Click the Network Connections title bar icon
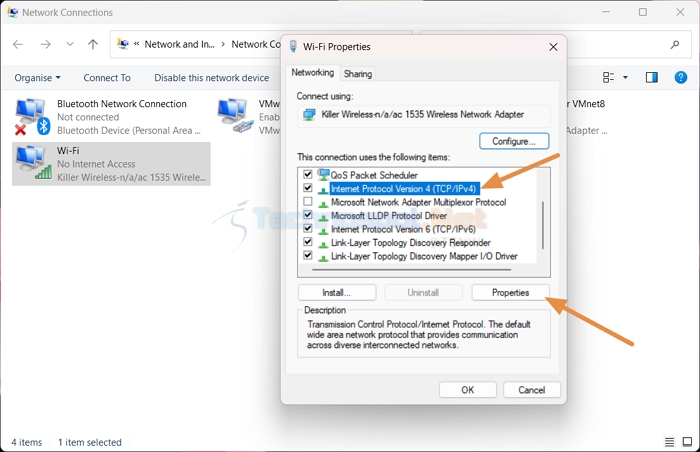 [12, 12]
